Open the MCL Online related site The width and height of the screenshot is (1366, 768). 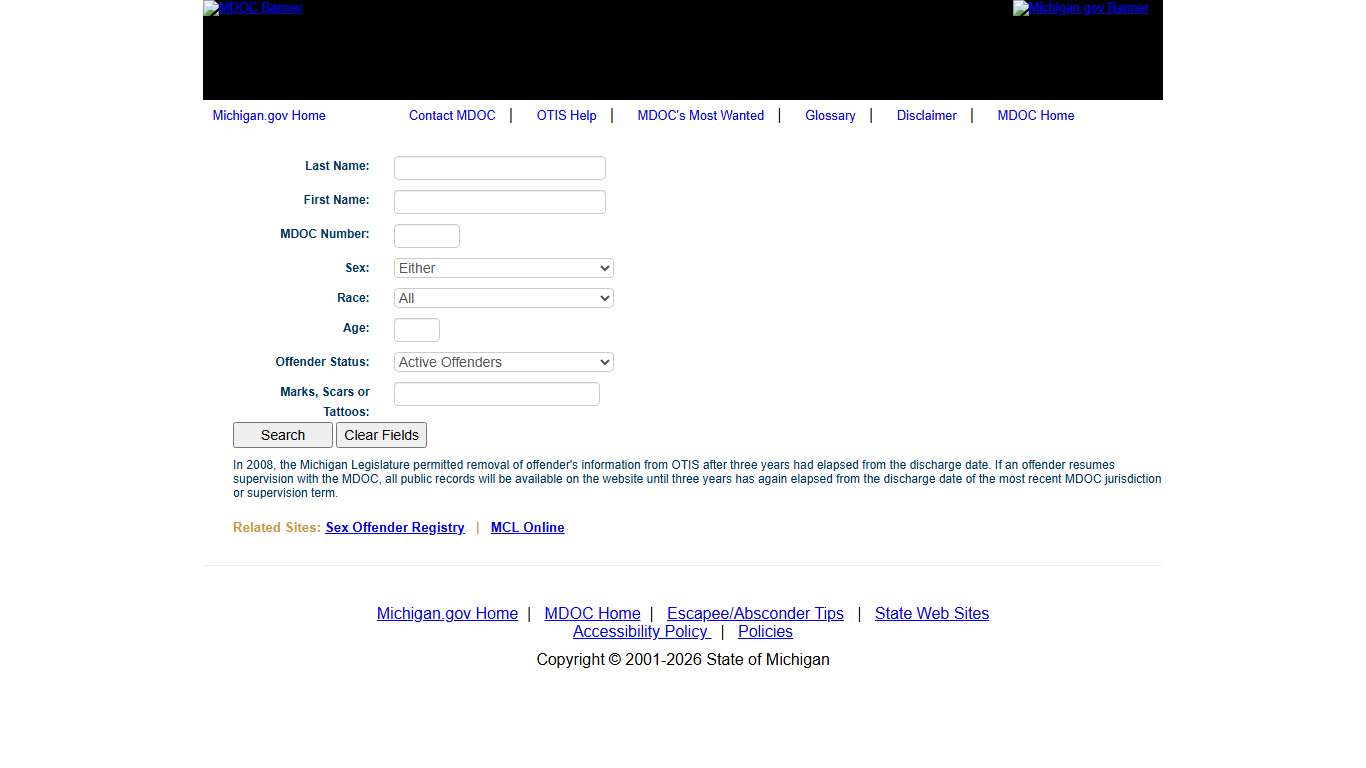point(527,527)
